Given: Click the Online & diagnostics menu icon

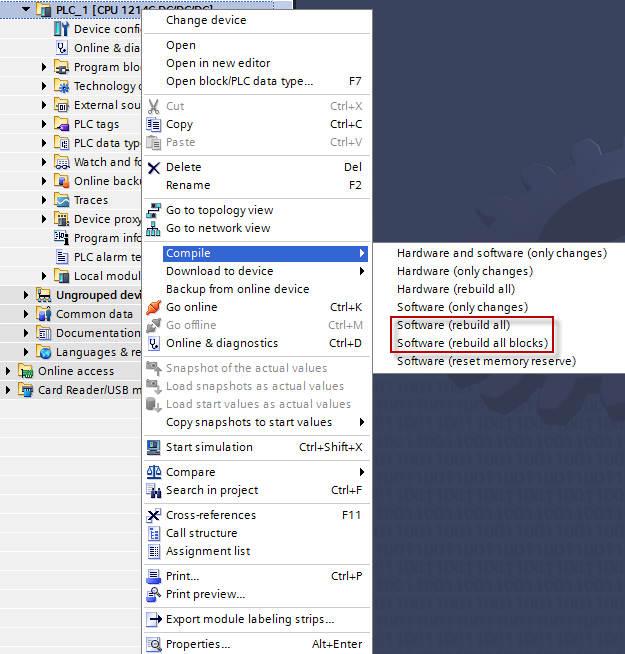Looking at the screenshot, I should (x=153, y=343).
